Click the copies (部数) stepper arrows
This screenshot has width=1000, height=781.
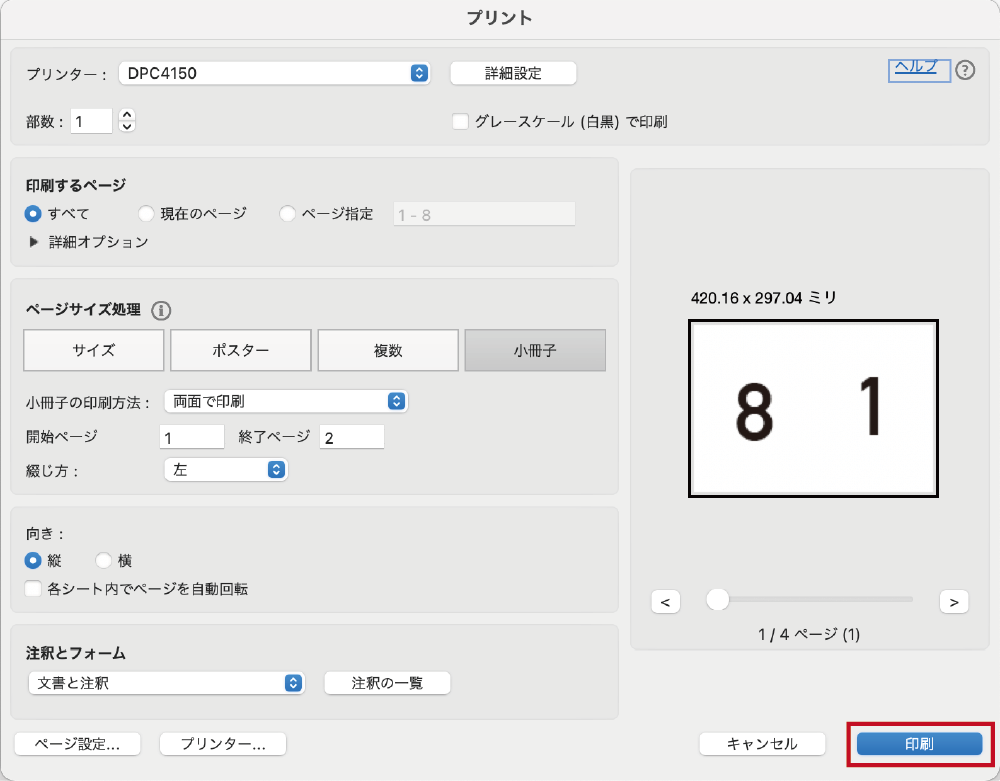coord(126,121)
